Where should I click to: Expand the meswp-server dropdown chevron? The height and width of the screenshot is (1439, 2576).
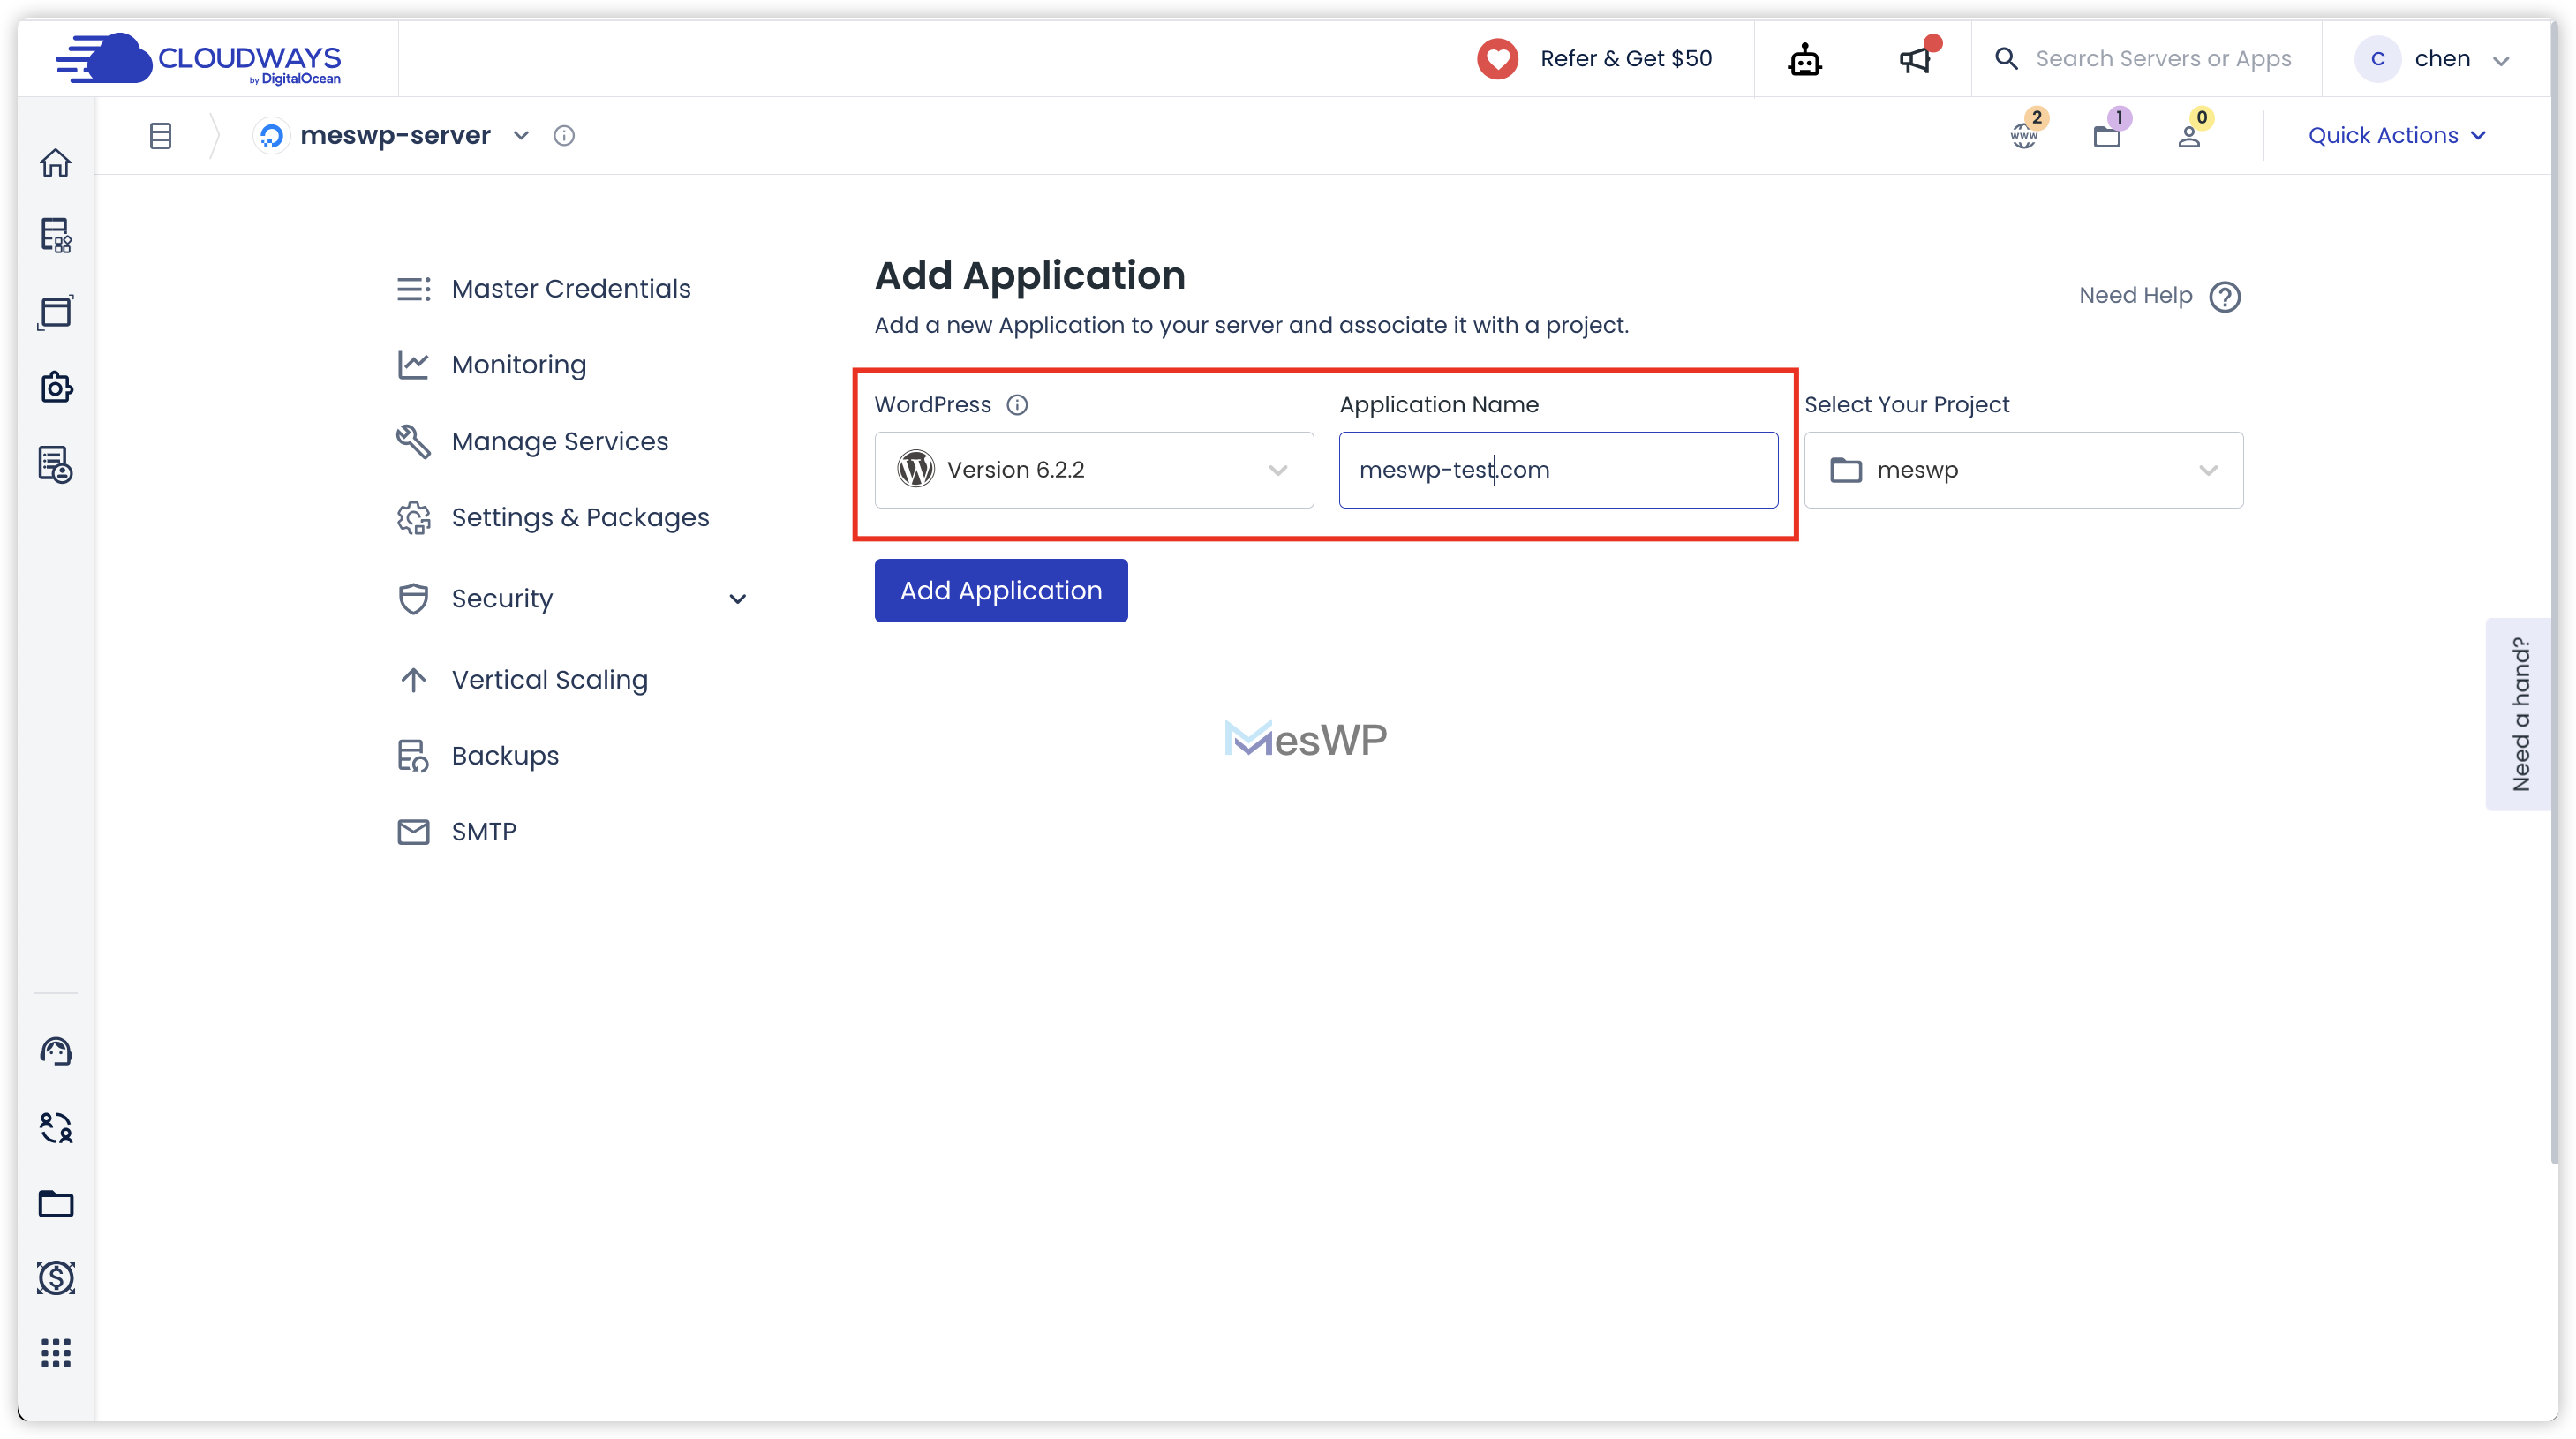click(521, 135)
